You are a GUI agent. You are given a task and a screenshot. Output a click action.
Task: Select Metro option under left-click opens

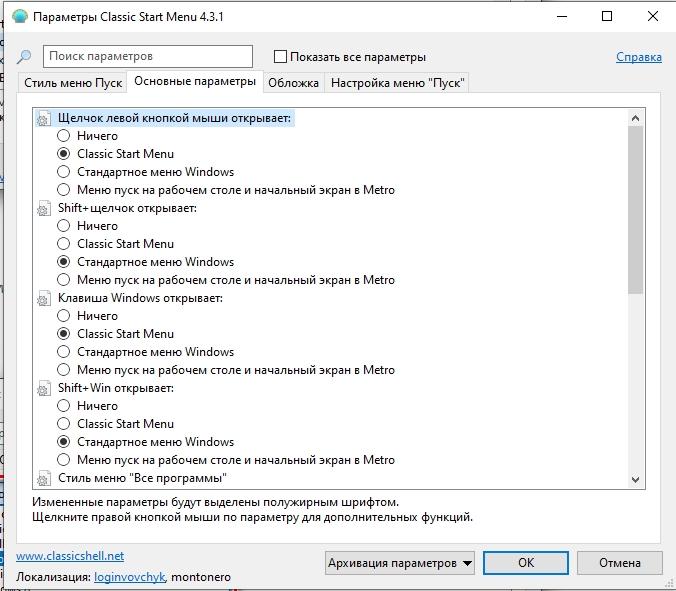63,190
